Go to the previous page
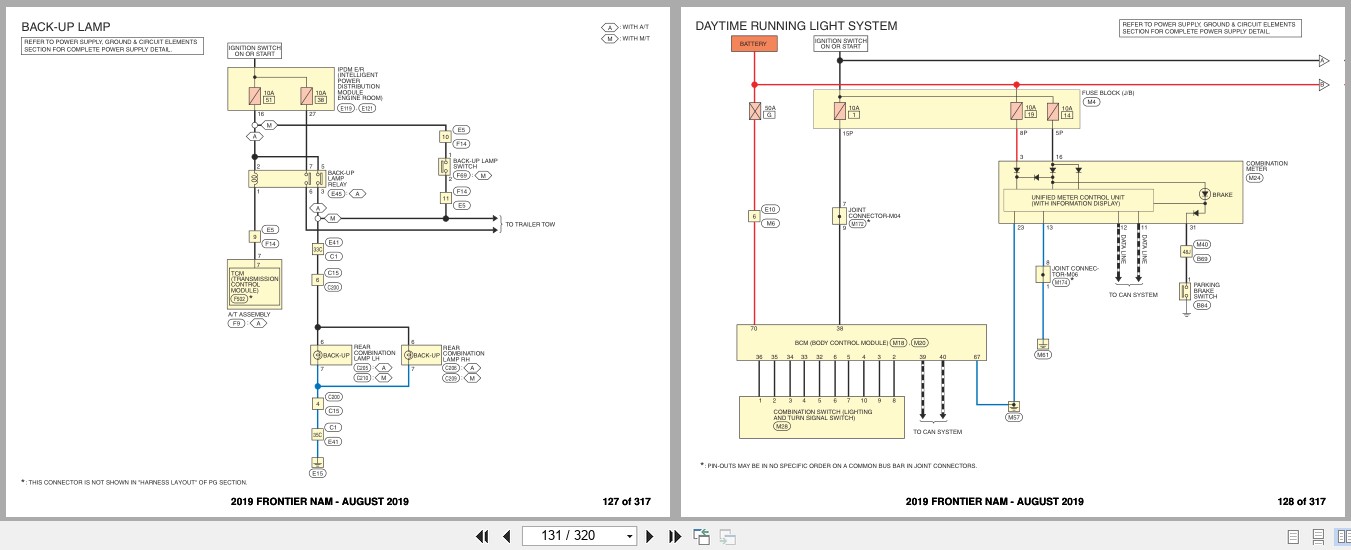The image size is (1351, 550). coord(506,536)
